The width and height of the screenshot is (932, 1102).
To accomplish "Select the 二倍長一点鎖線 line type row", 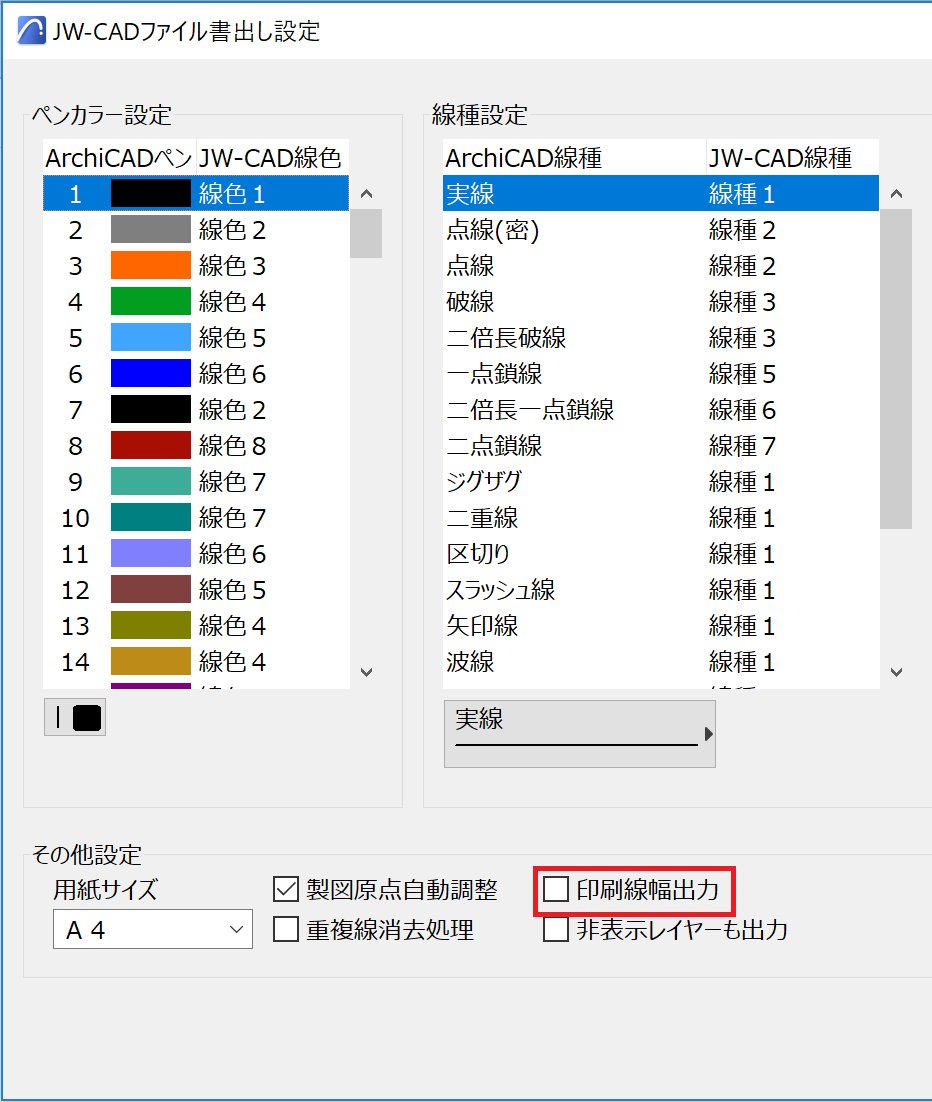I will coord(661,410).
